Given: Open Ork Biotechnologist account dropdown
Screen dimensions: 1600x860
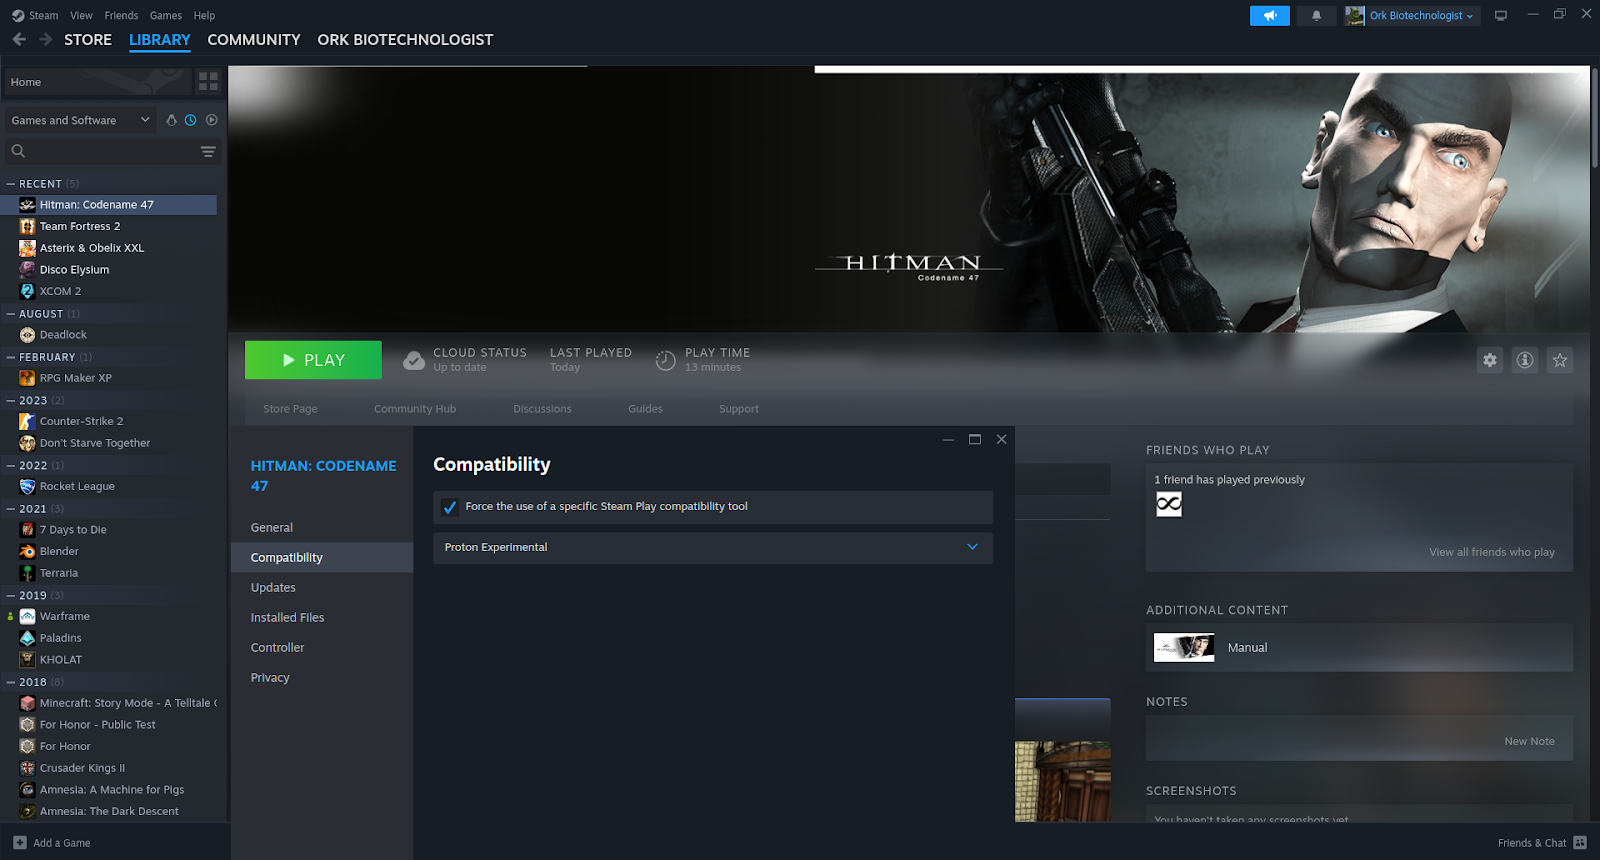Looking at the screenshot, I should coord(1421,15).
